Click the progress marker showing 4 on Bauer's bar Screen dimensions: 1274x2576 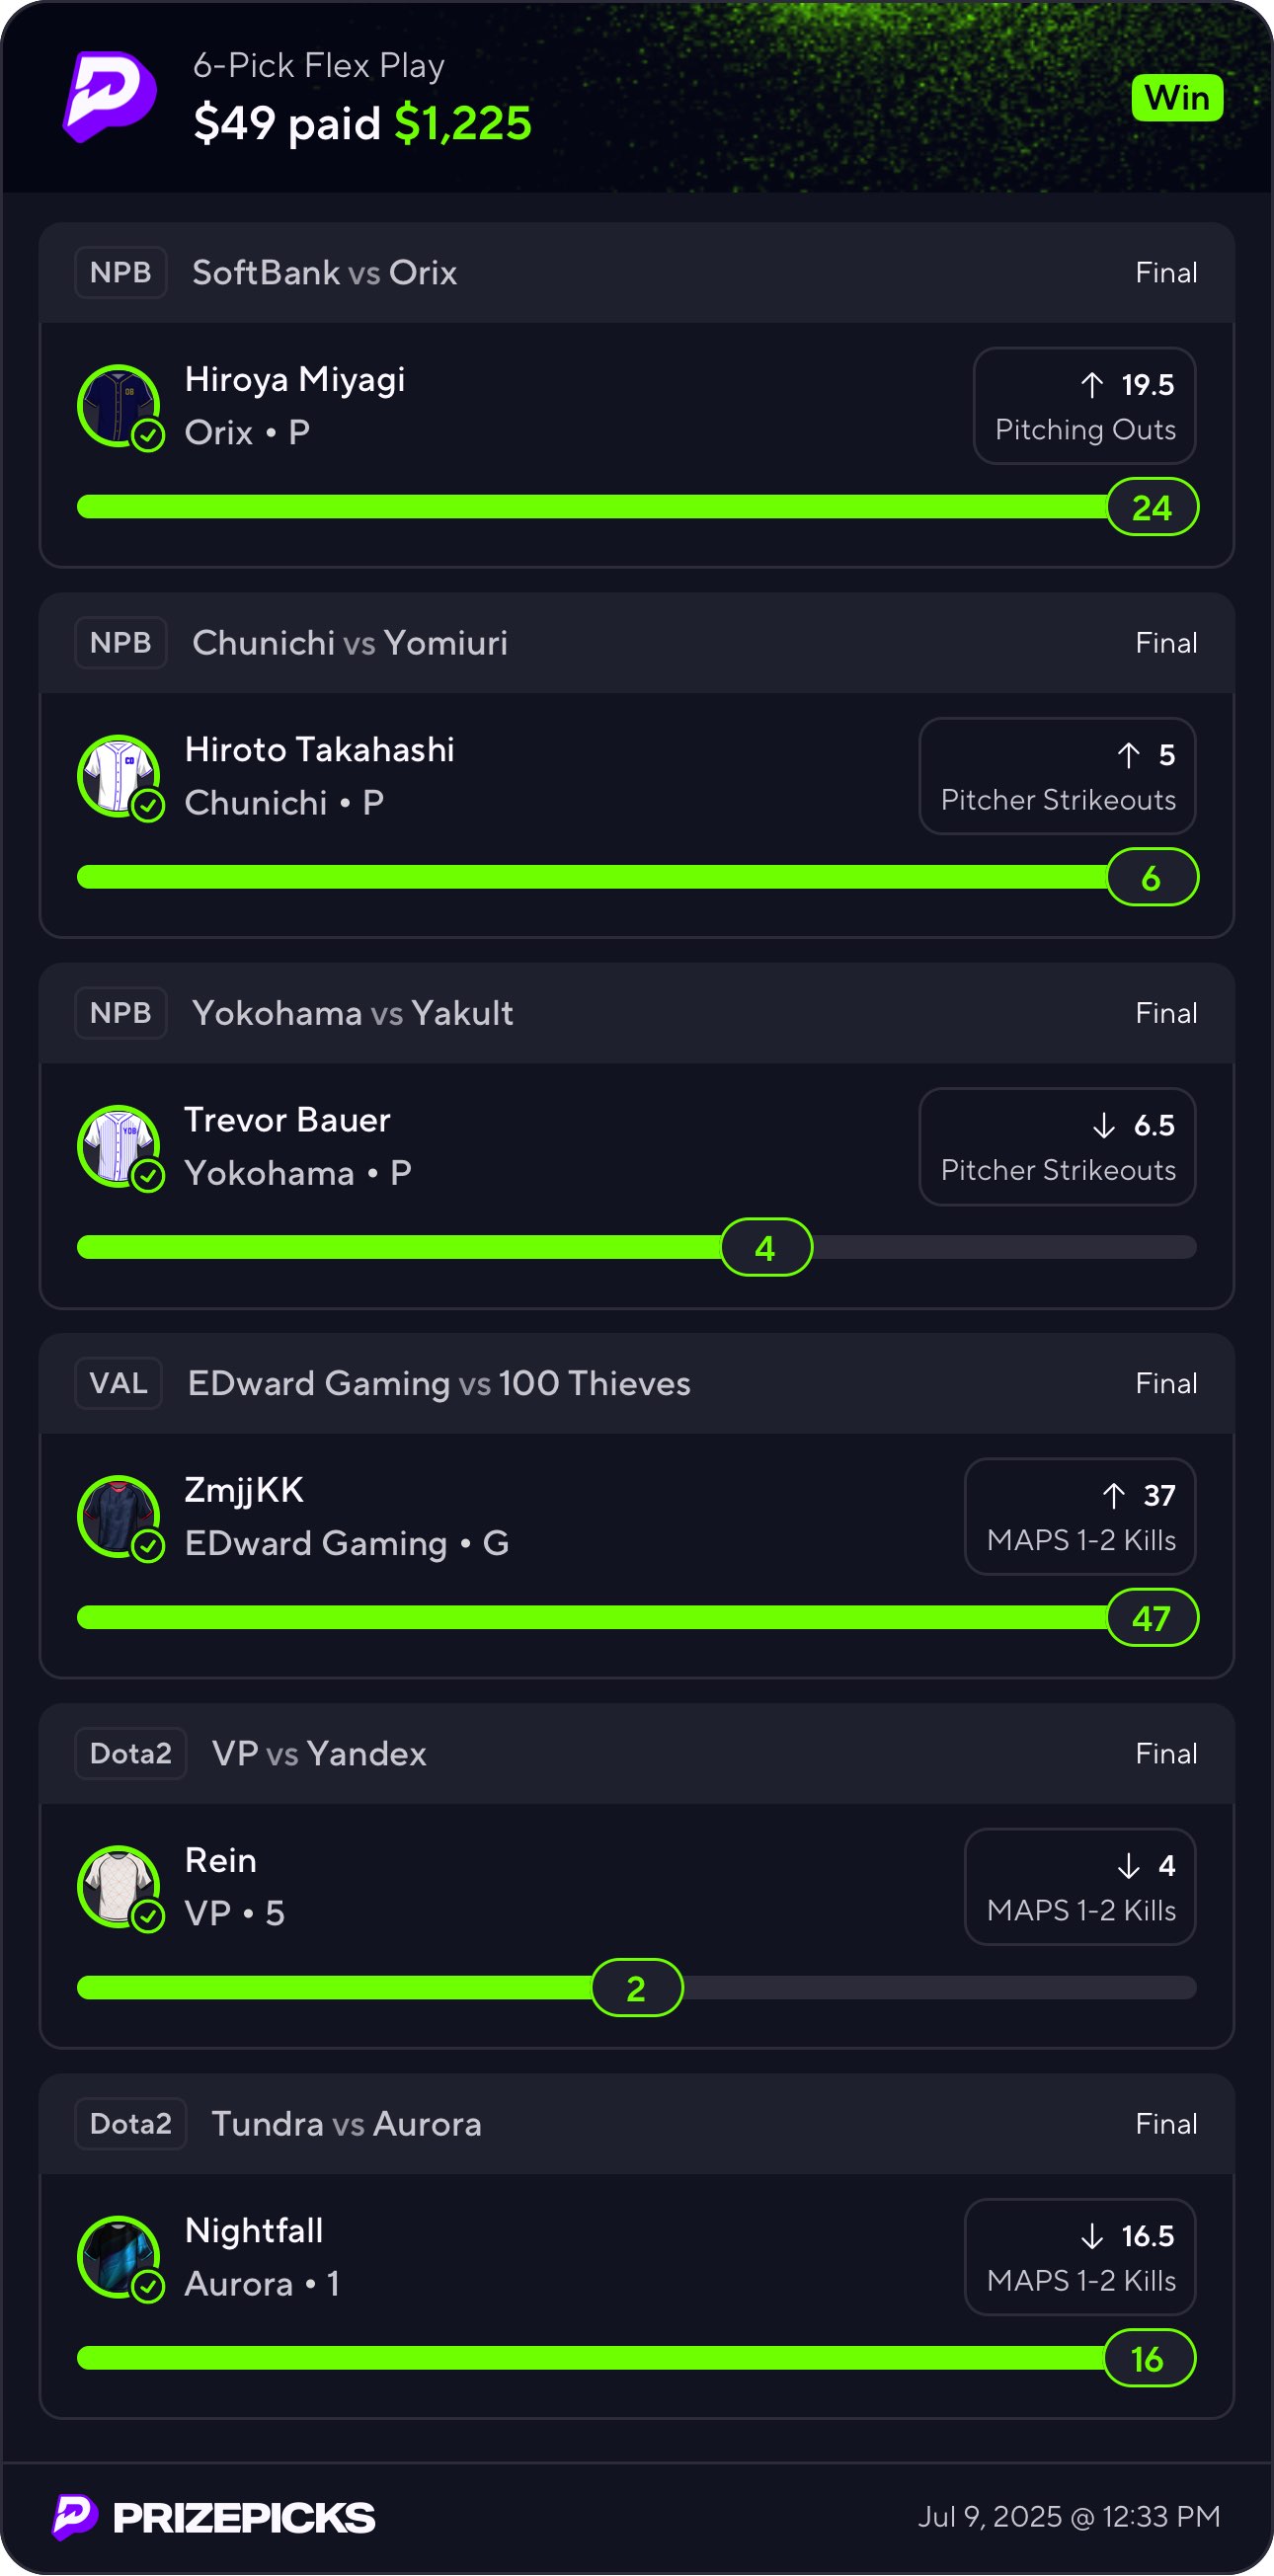pos(766,1247)
